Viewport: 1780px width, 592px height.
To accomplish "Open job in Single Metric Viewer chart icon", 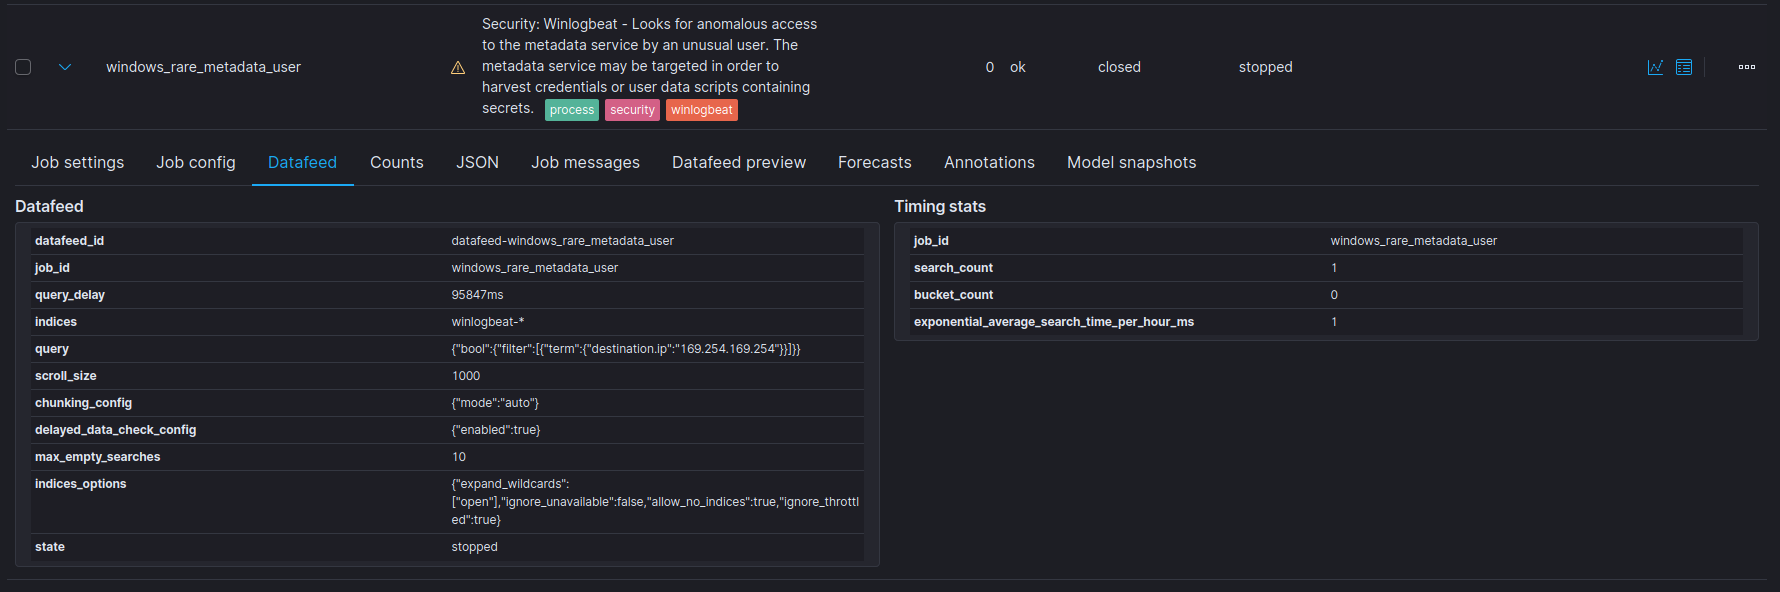I will pos(1655,67).
